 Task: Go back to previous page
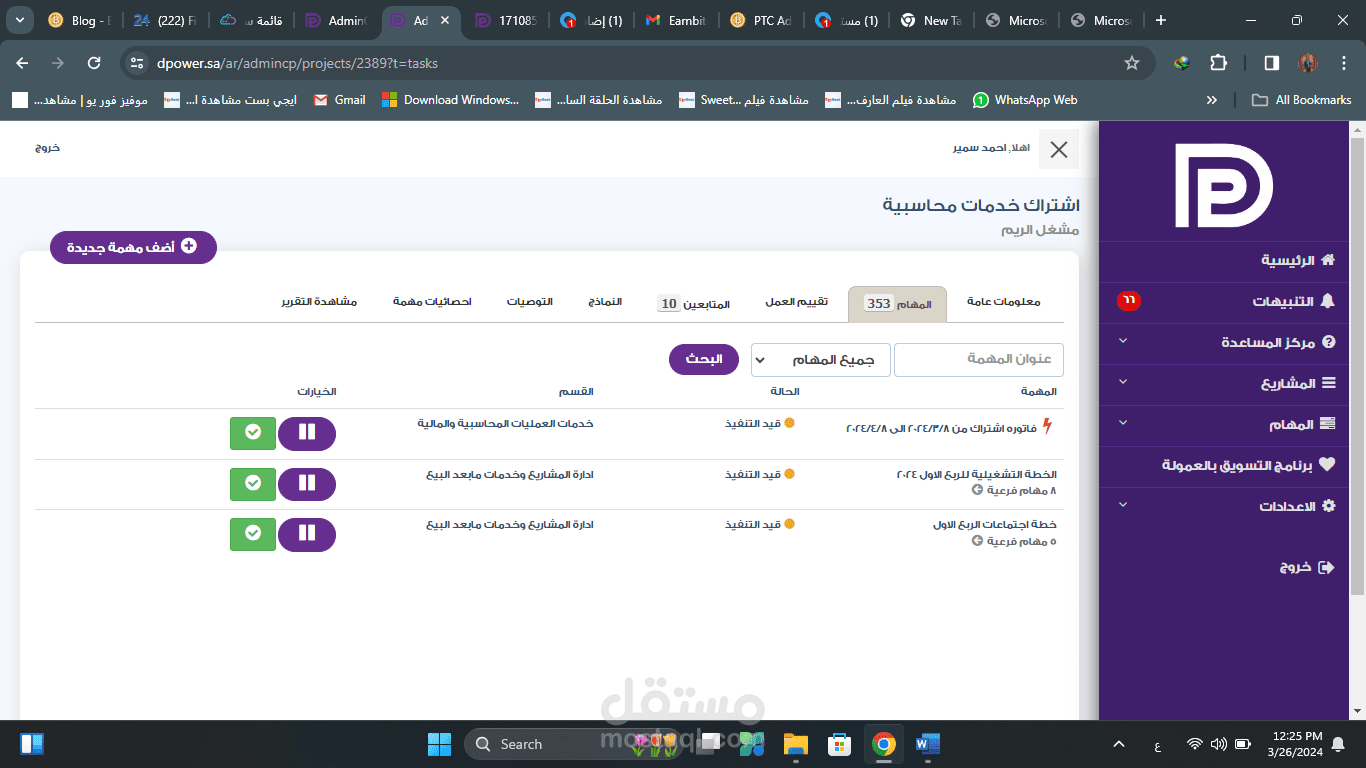point(23,63)
